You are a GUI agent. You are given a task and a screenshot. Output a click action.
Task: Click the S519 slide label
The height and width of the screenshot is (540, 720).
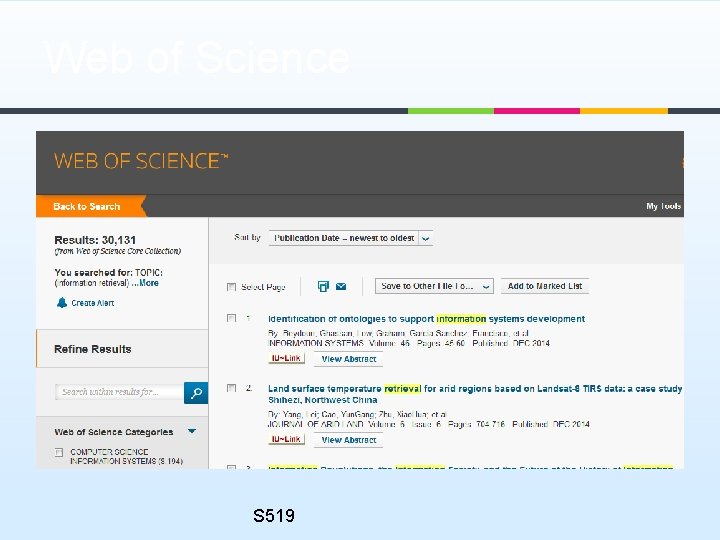[x=274, y=515]
